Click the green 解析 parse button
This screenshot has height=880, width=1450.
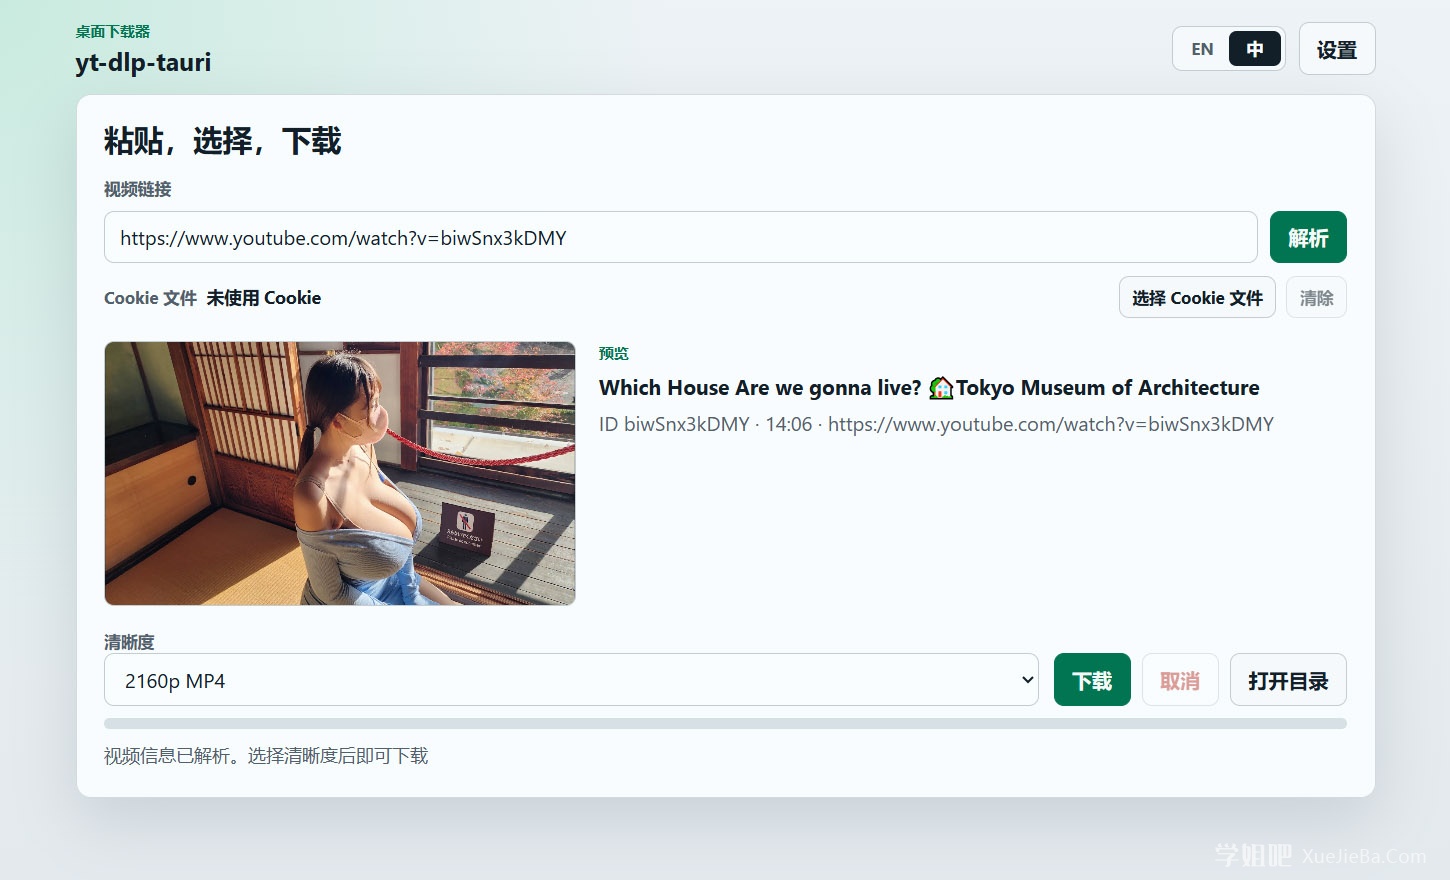coord(1308,237)
